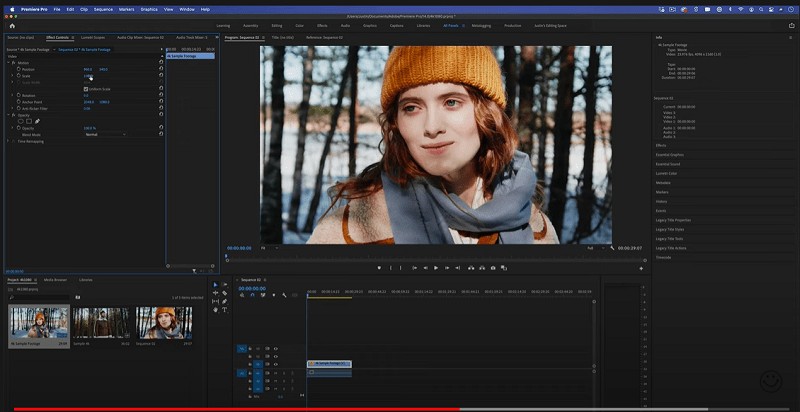Open the Full playback resolution dropdown
This screenshot has height=412, width=800.
click(595, 248)
